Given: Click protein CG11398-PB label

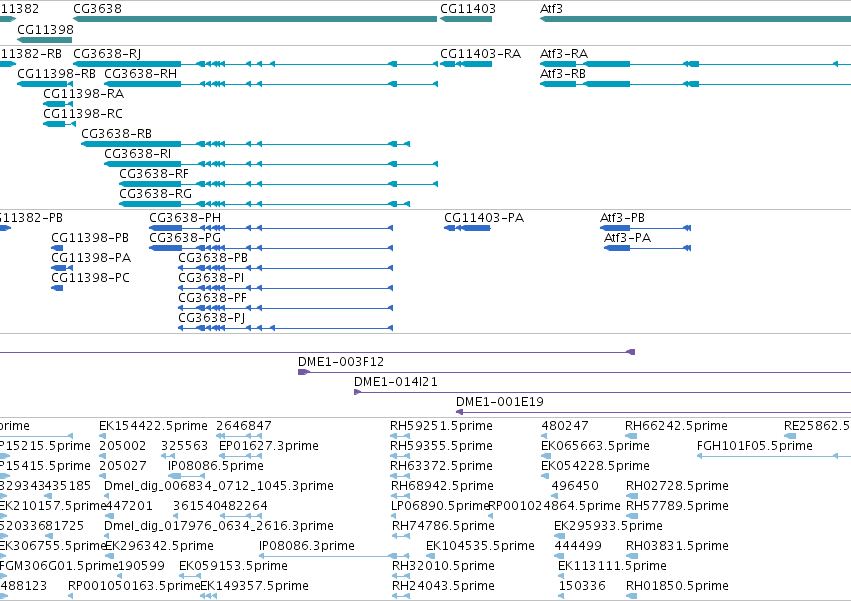Looking at the screenshot, I should pos(90,238).
